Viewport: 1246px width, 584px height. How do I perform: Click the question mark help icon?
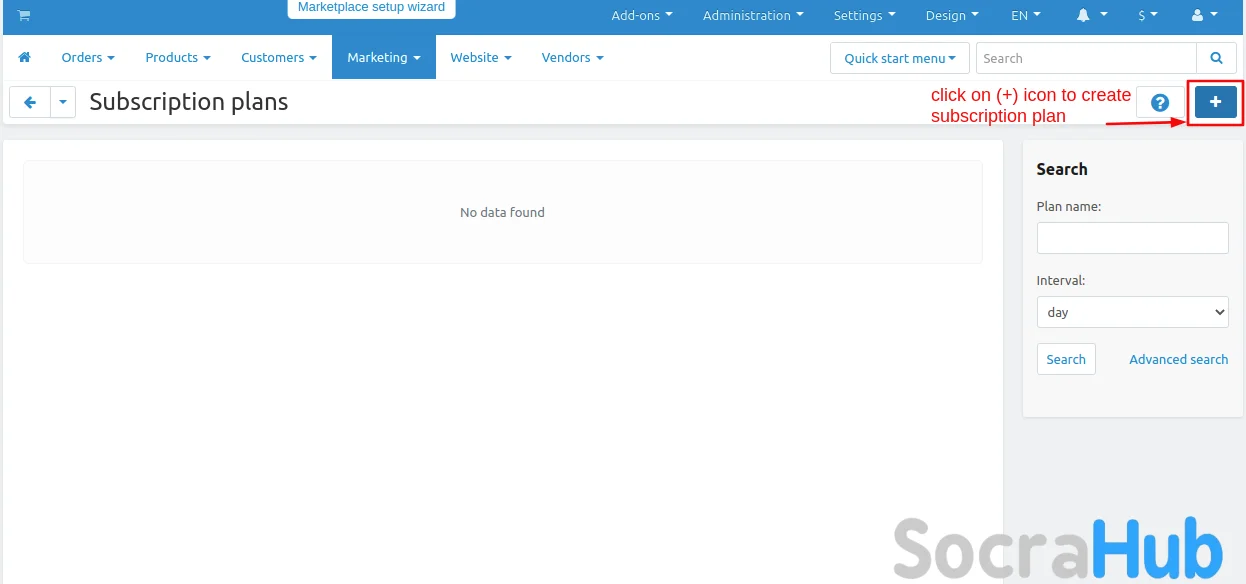click(x=1160, y=102)
